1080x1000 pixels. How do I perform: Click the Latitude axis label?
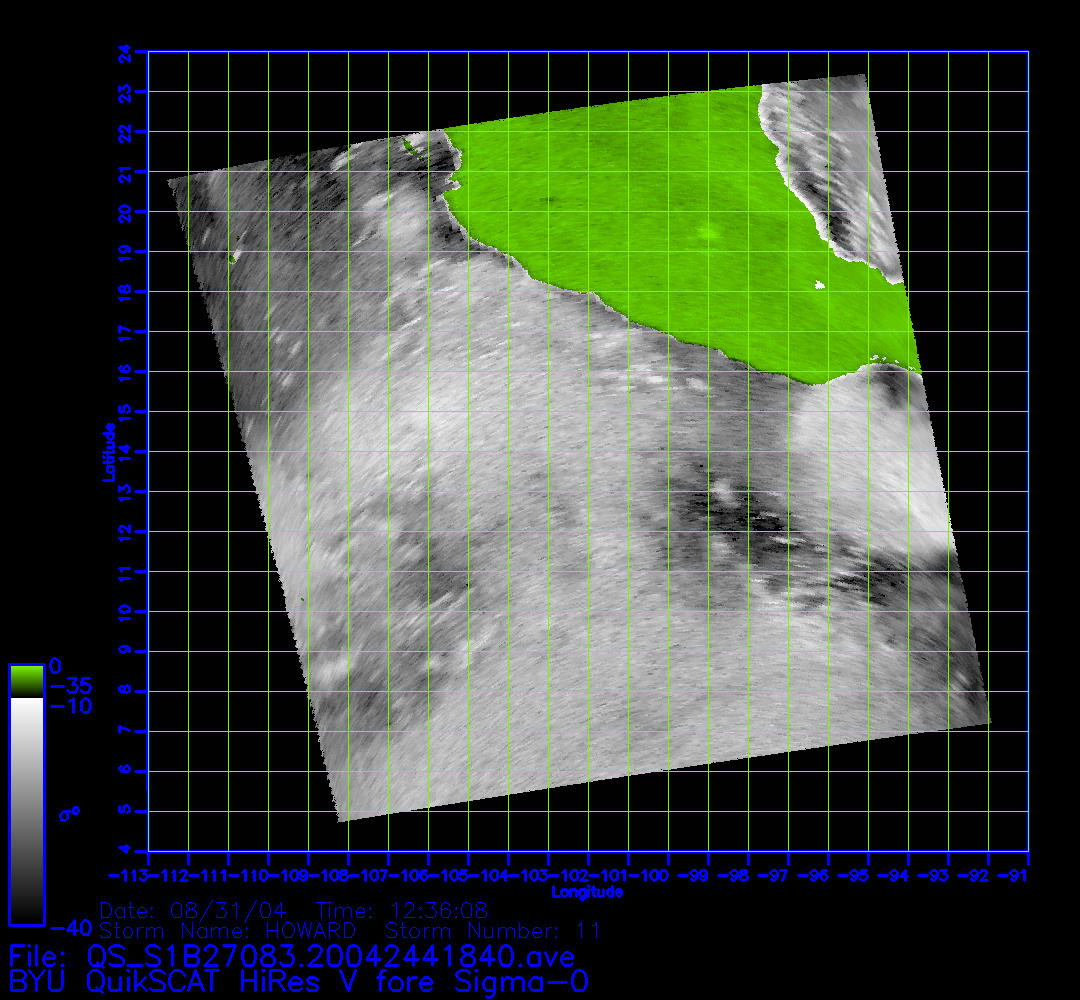click(x=107, y=451)
